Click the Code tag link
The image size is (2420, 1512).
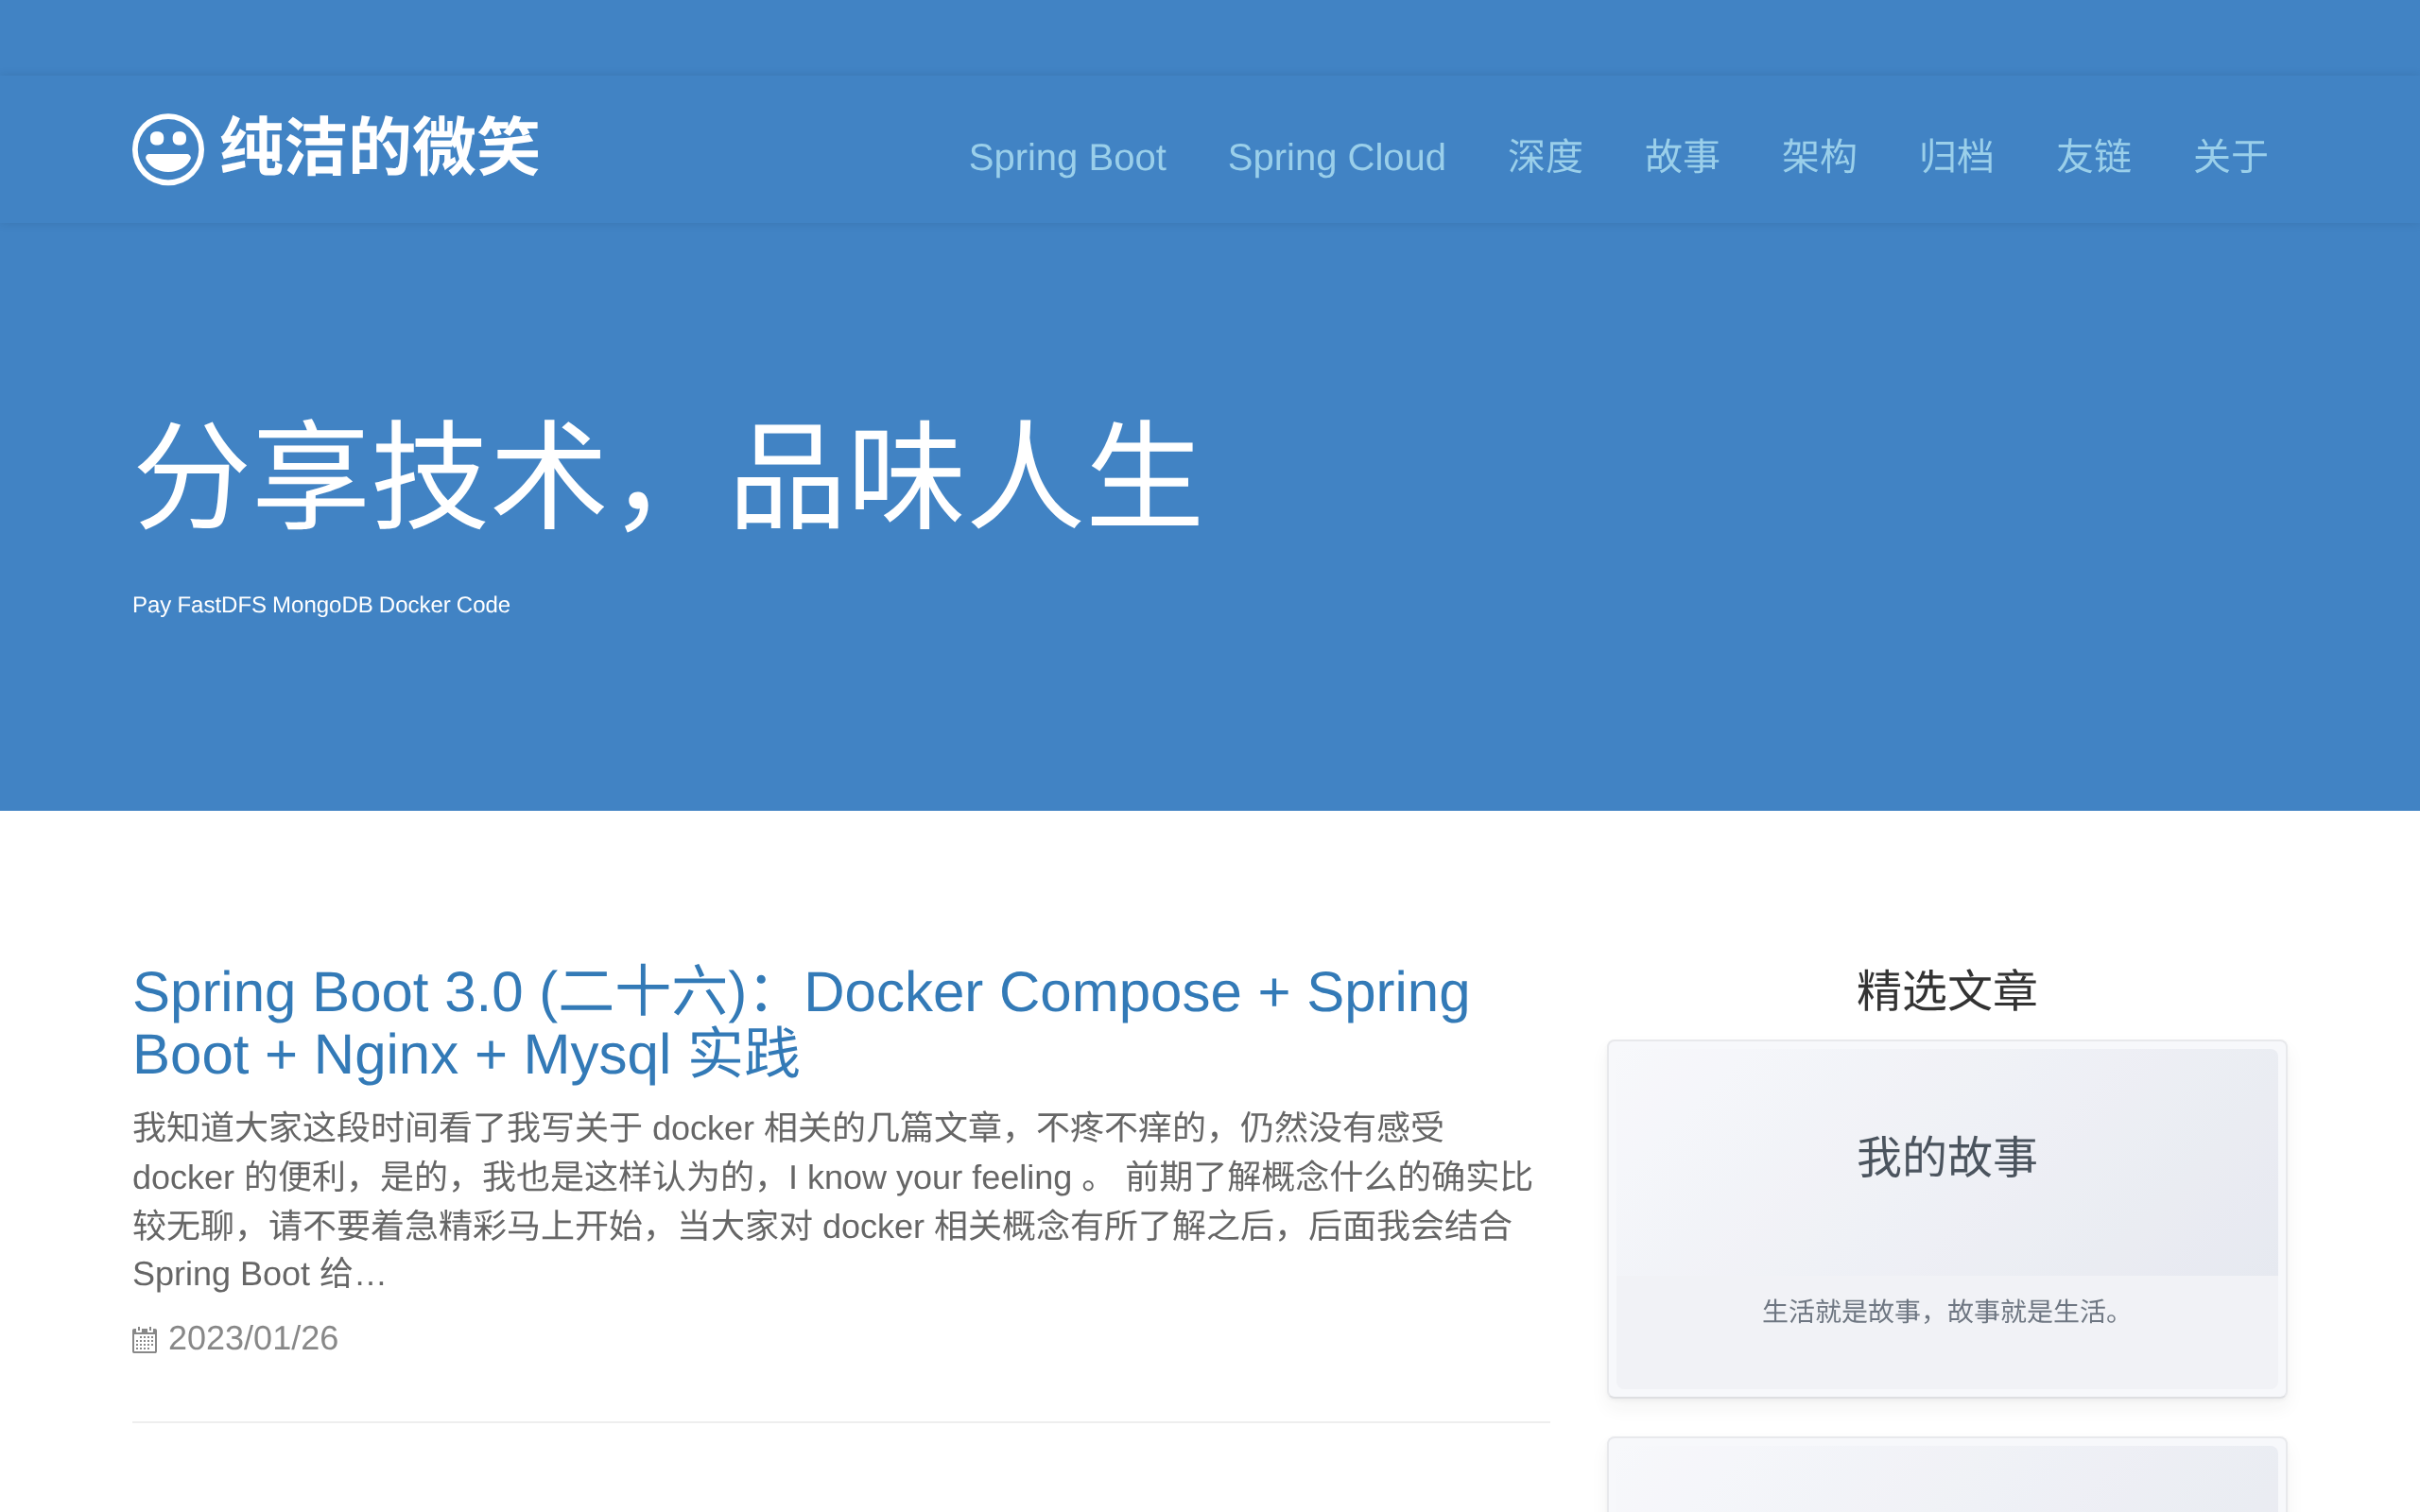click(483, 605)
